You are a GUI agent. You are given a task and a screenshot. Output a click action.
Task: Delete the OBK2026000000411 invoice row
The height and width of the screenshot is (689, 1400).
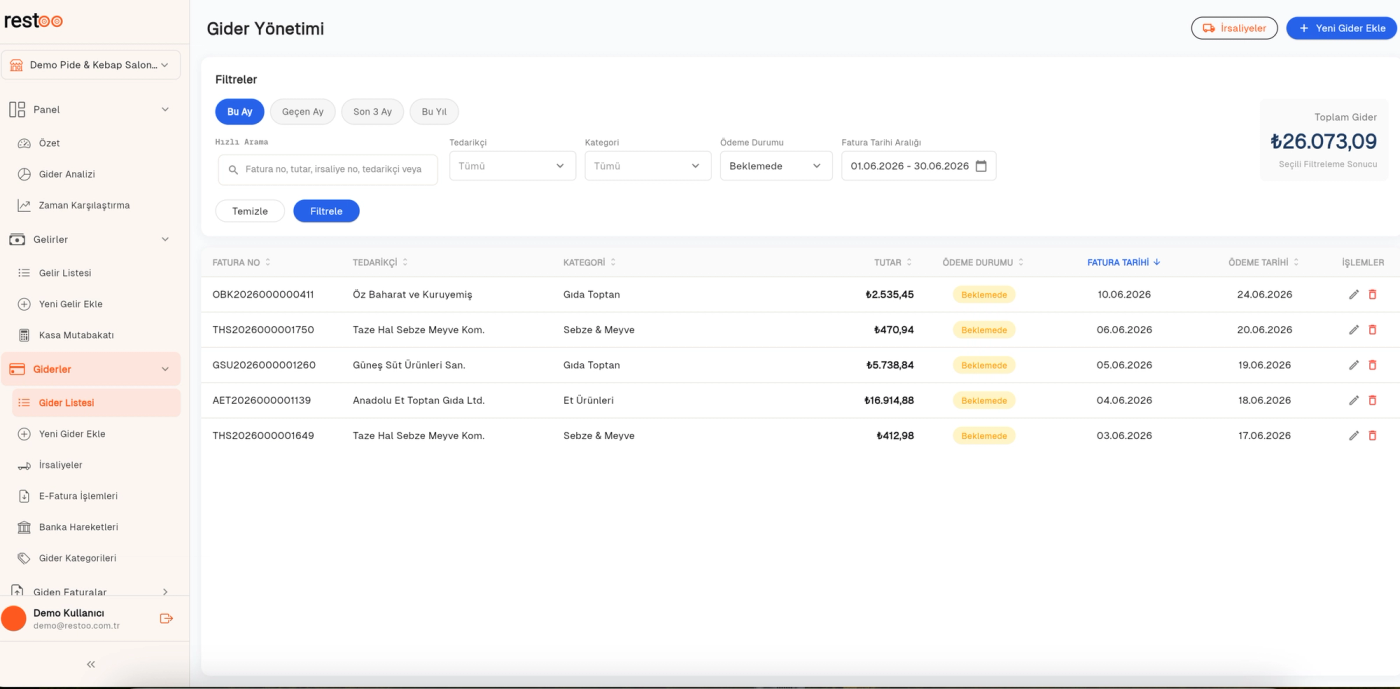1372,295
